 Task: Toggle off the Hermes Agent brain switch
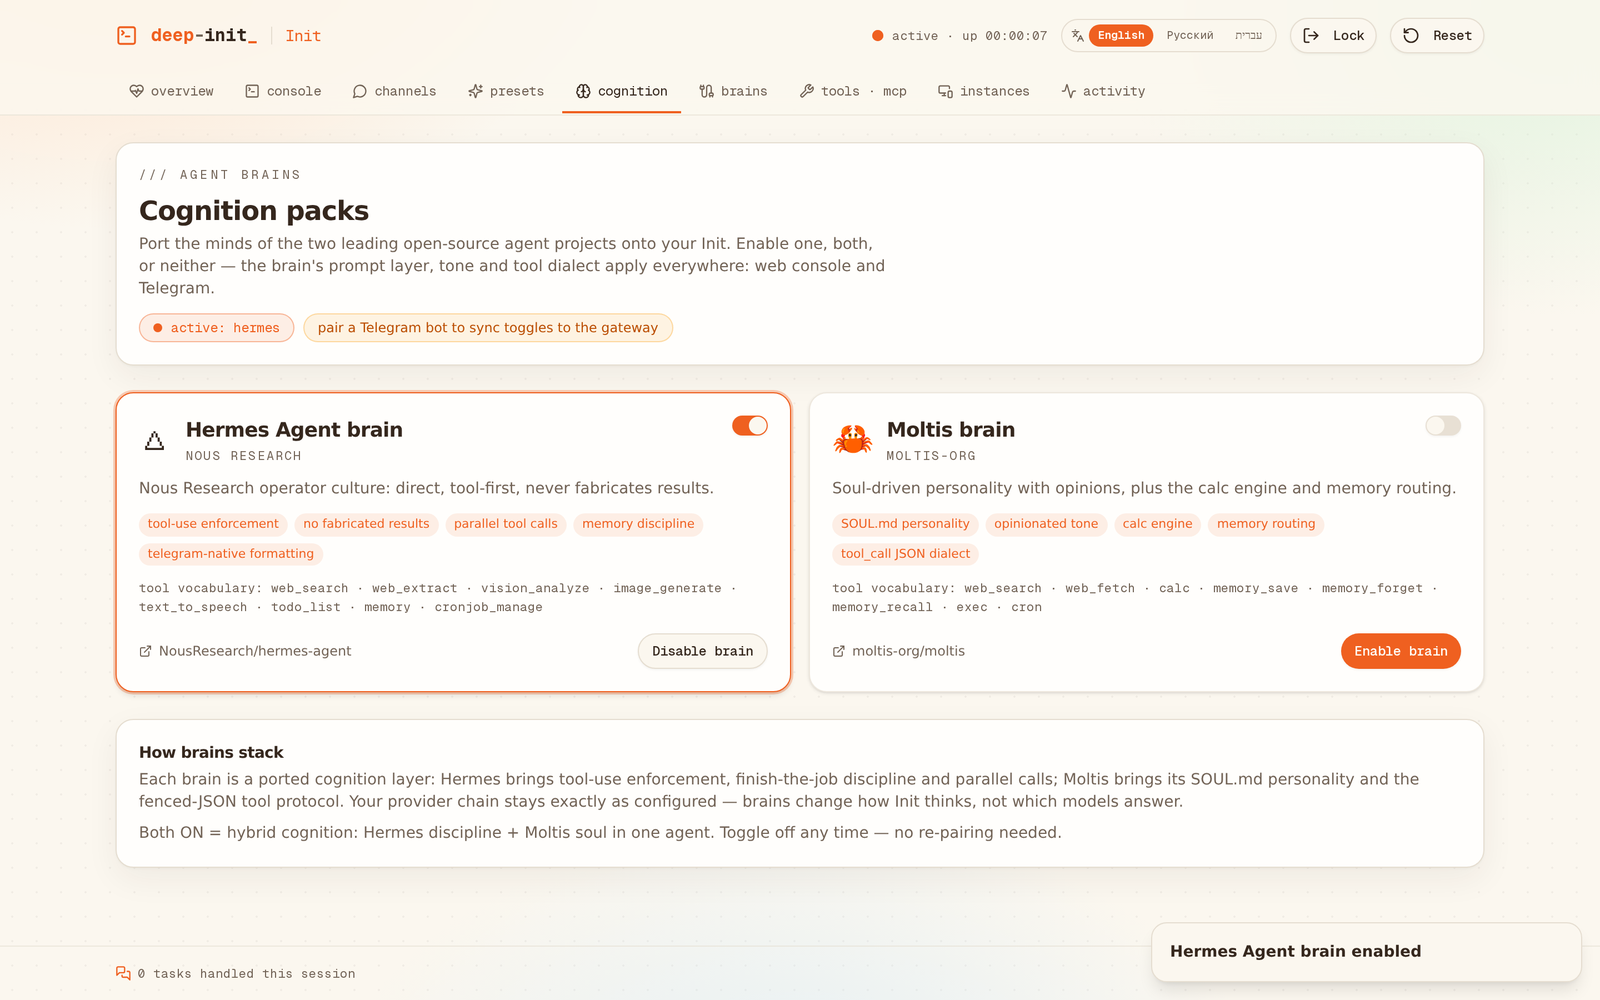point(750,426)
